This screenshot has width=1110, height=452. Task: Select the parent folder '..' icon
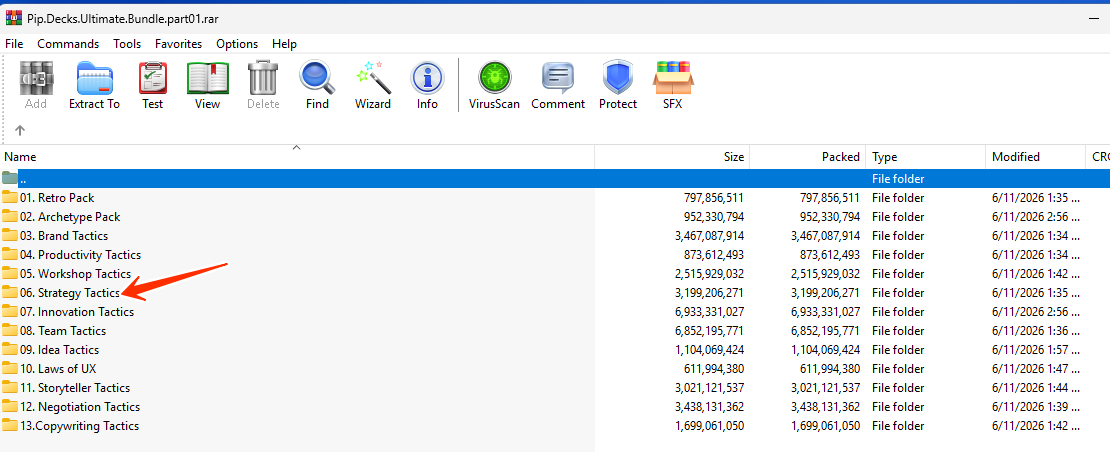pyautogui.click(x=9, y=178)
